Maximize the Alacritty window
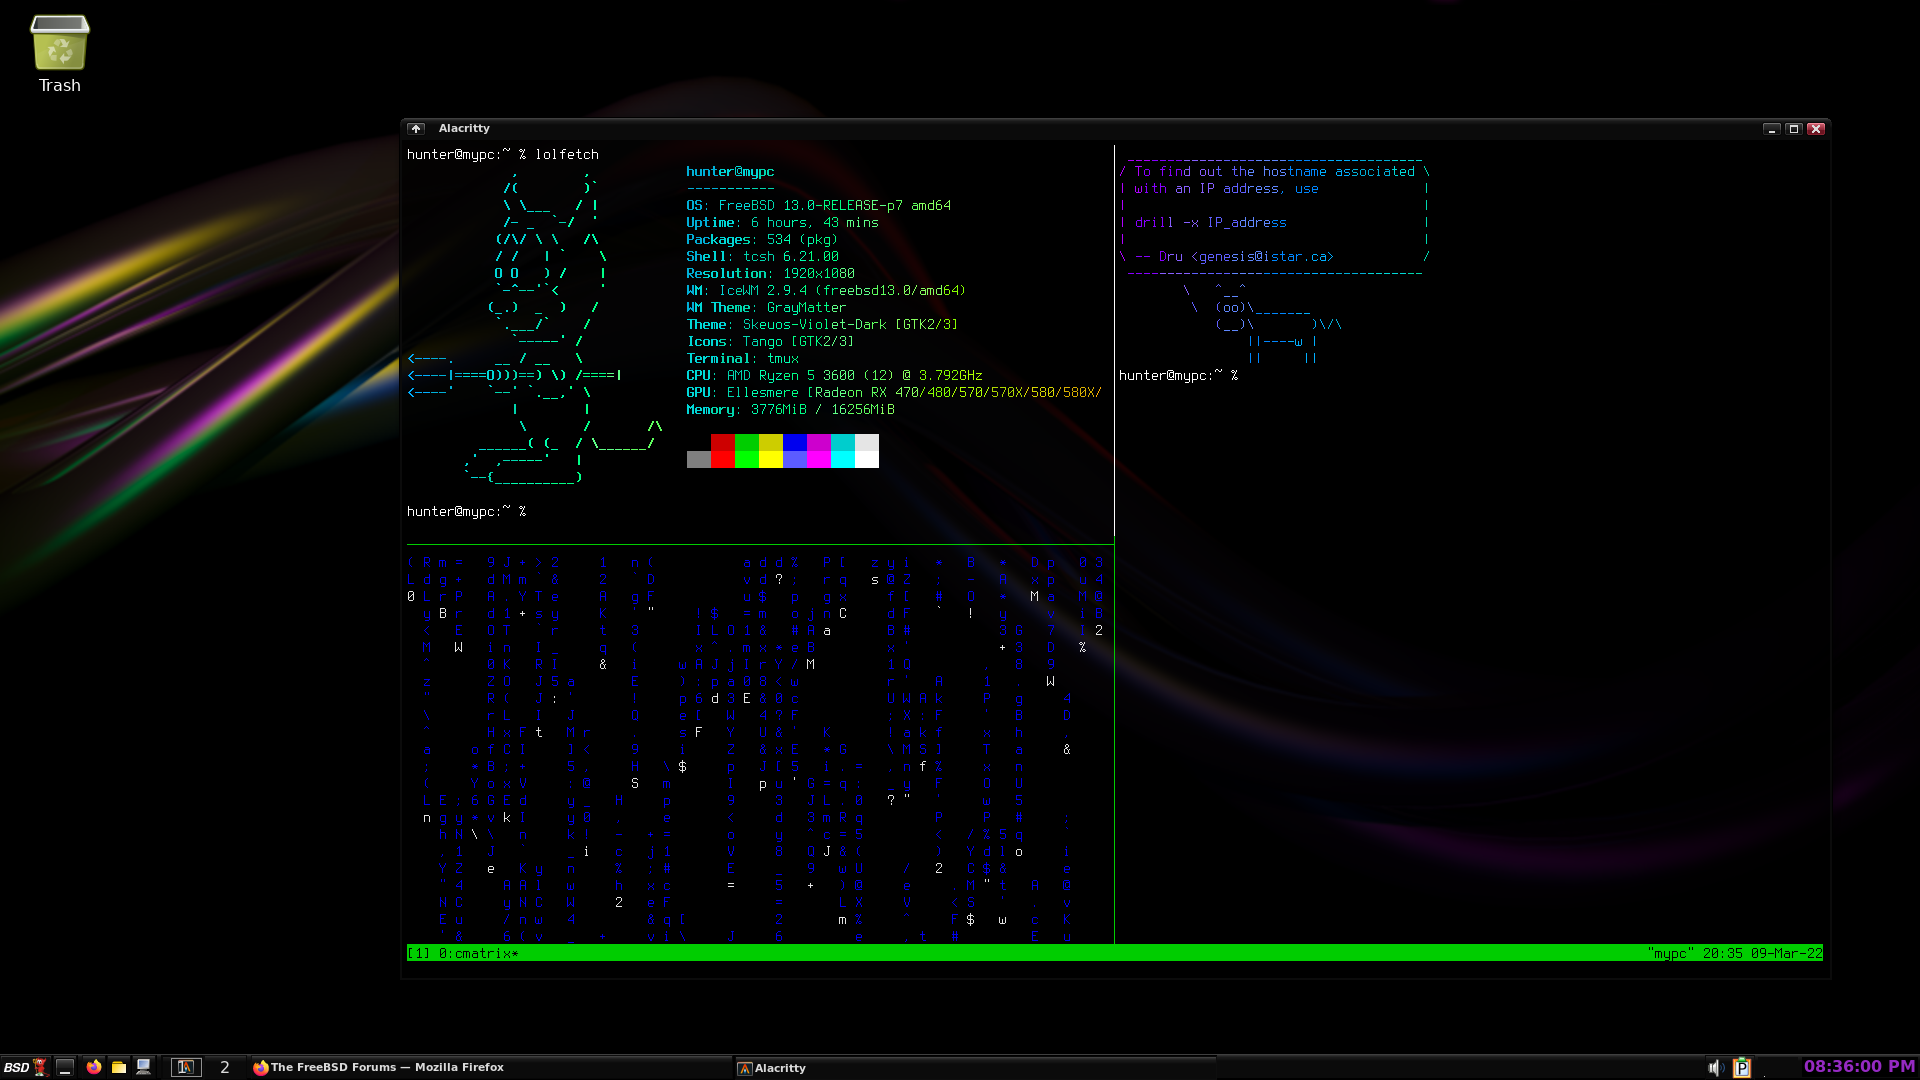Image resolution: width=1920 pixels, height=1080 pixels. [x=1794, y=128]
